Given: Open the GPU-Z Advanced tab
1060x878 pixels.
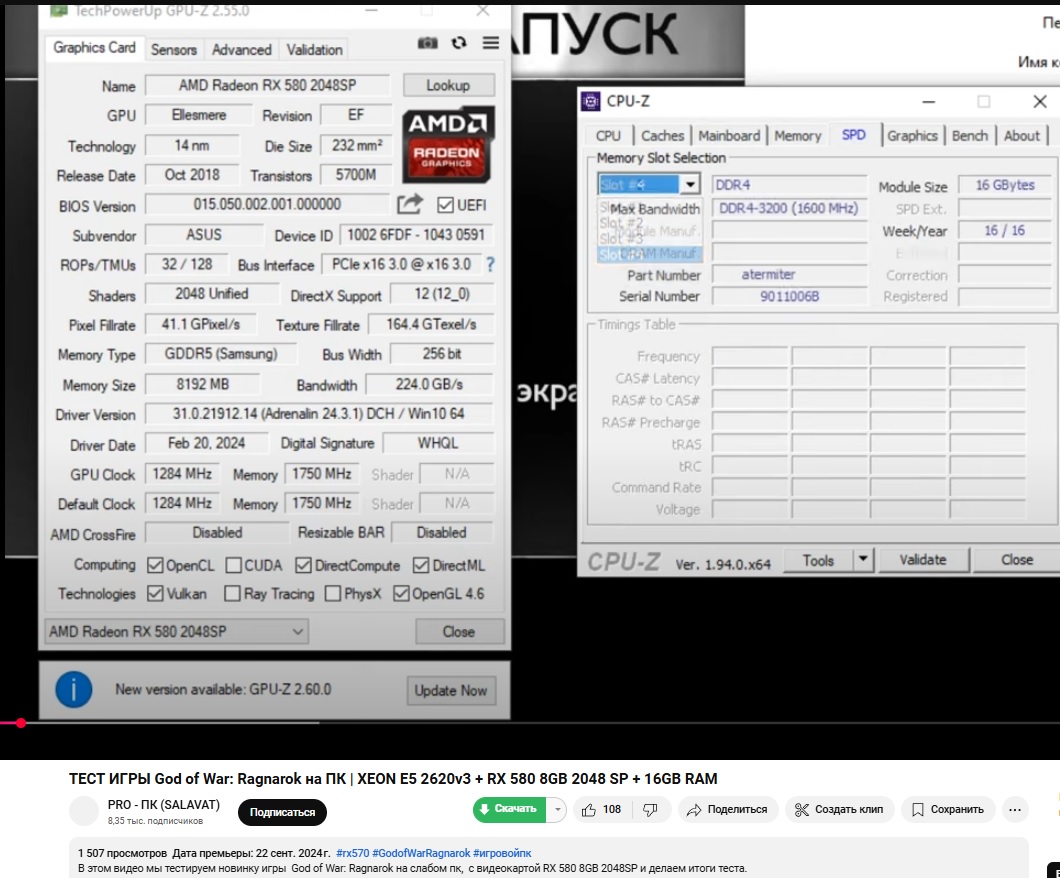Looking at the screenshot, I should tap(241, 49).
